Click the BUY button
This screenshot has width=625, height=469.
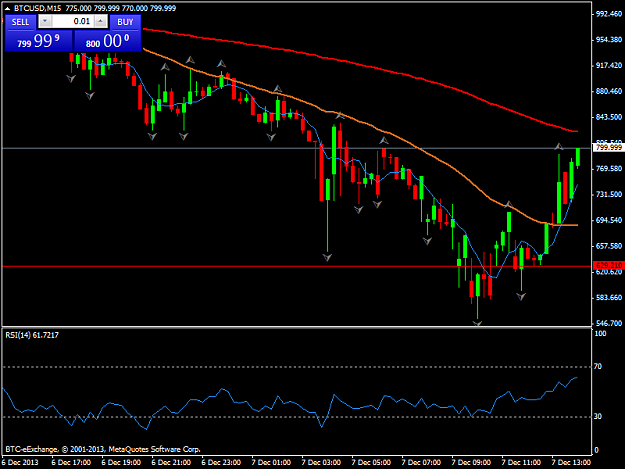click(125, 22)
